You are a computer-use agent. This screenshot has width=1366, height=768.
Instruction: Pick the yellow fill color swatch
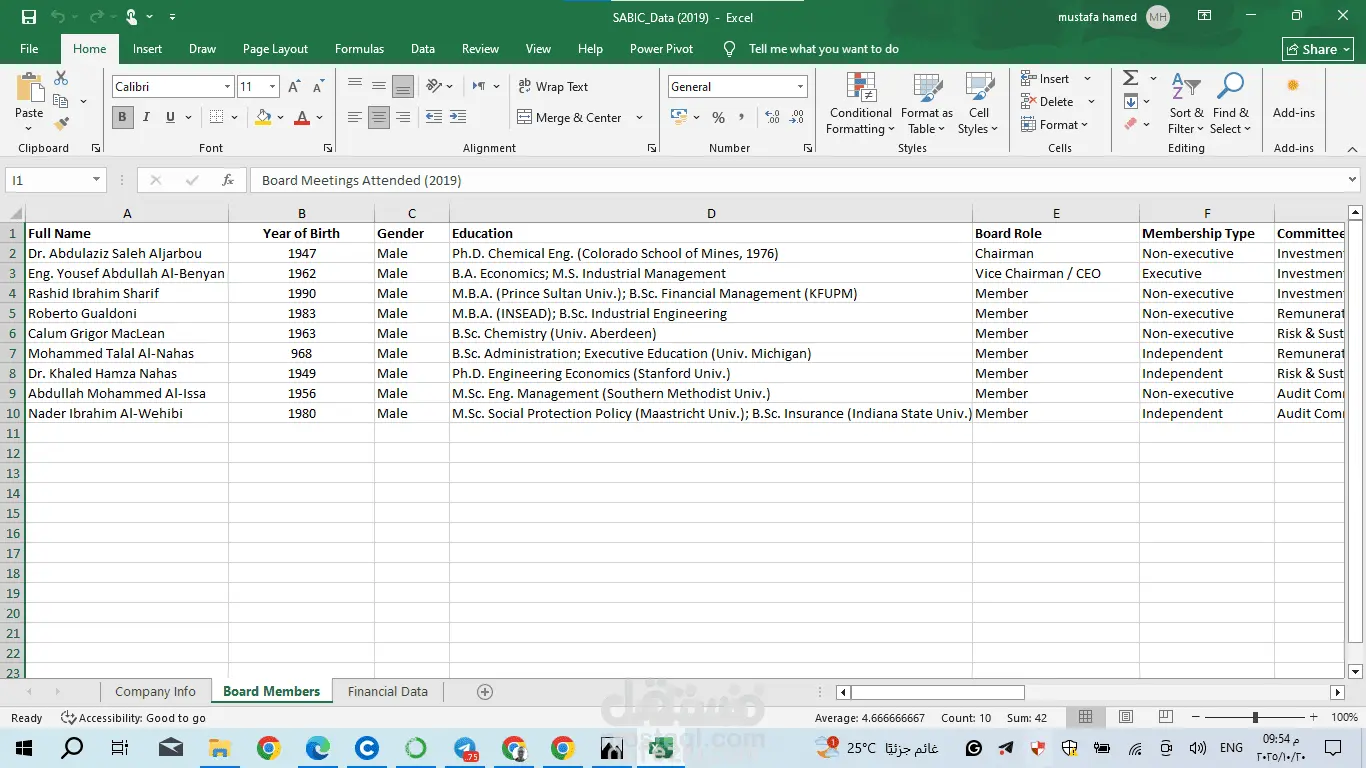pyautogui.click(x=263, y=118)
